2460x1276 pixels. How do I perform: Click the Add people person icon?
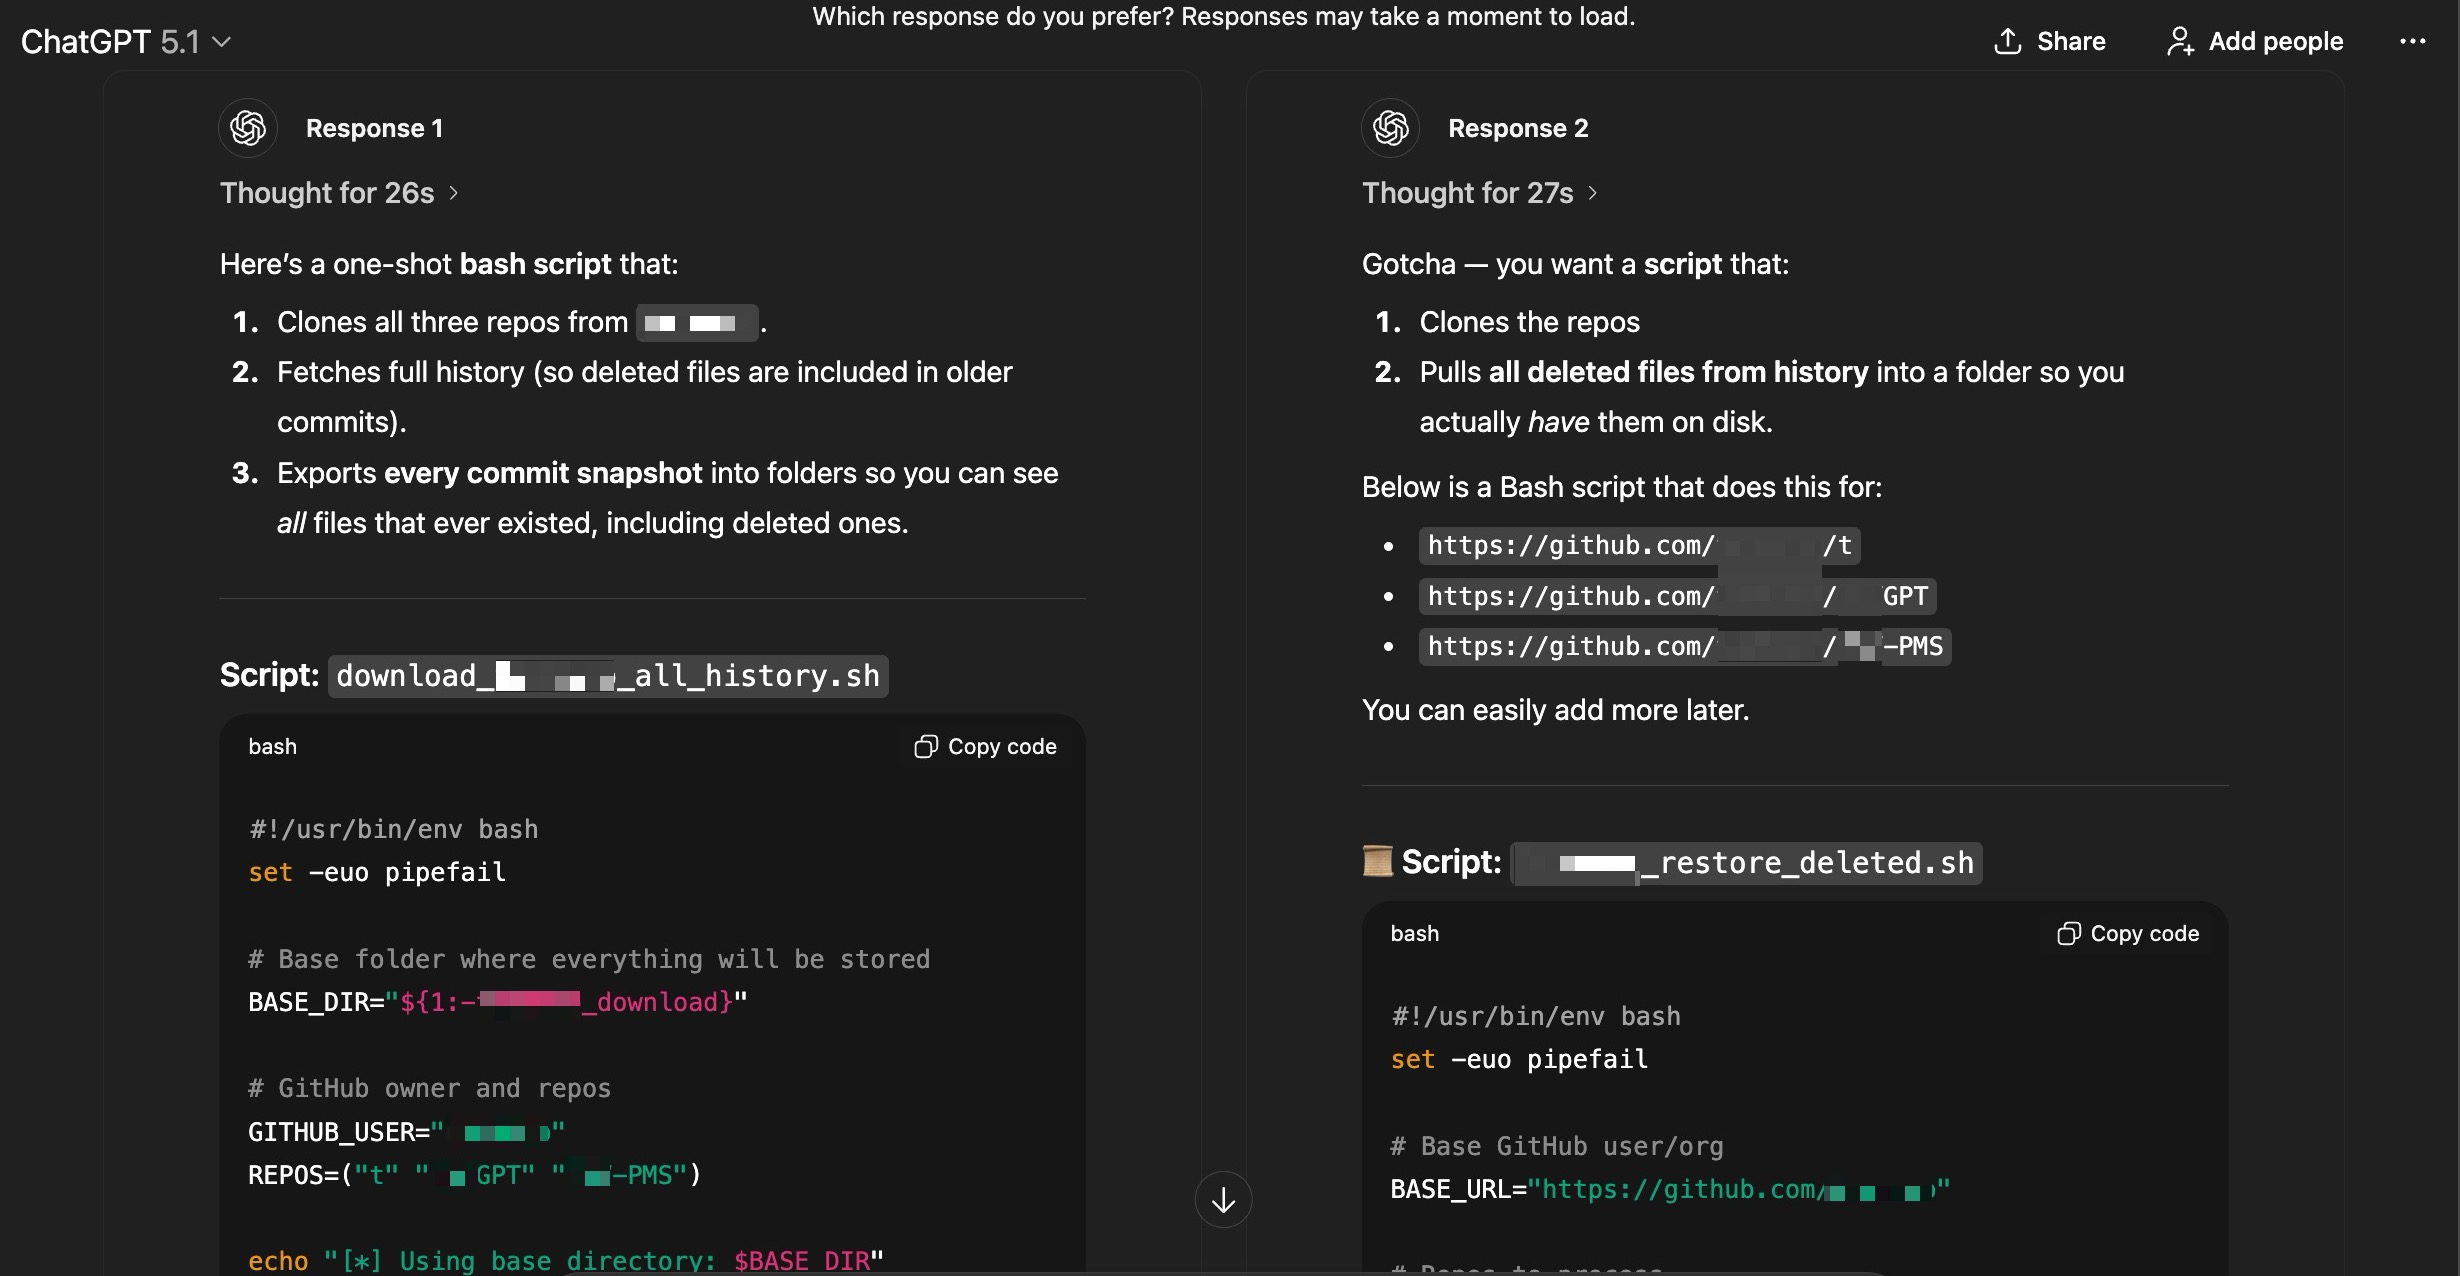(x=2180, y=41)
